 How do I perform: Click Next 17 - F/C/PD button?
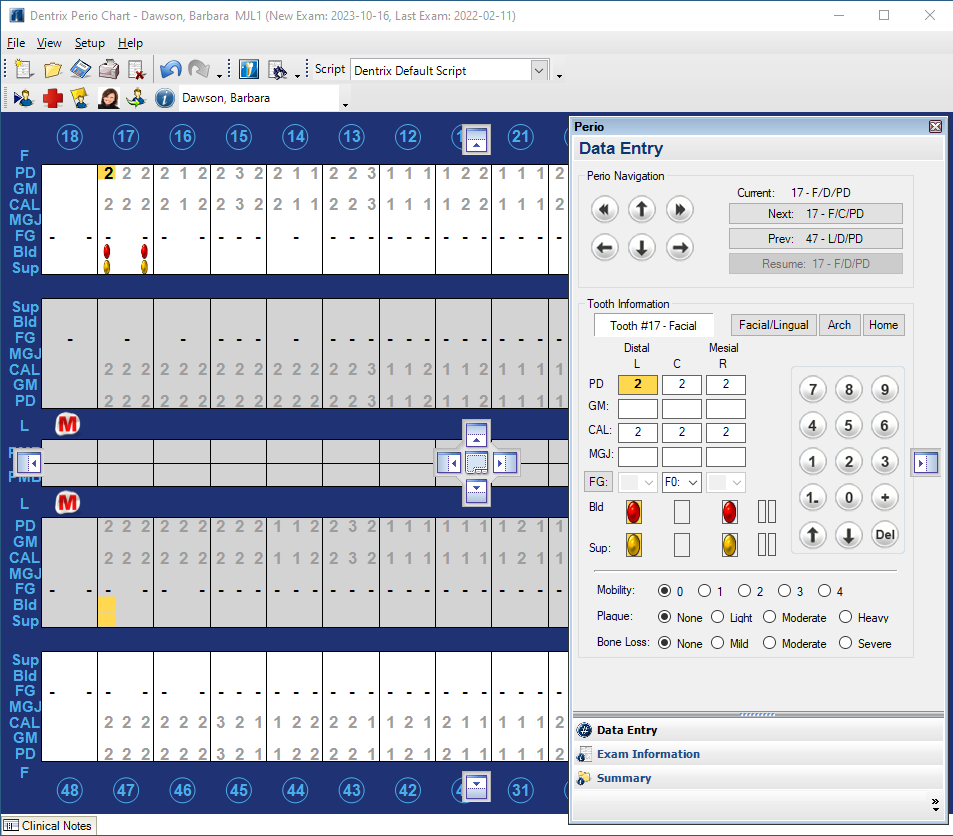815,214
